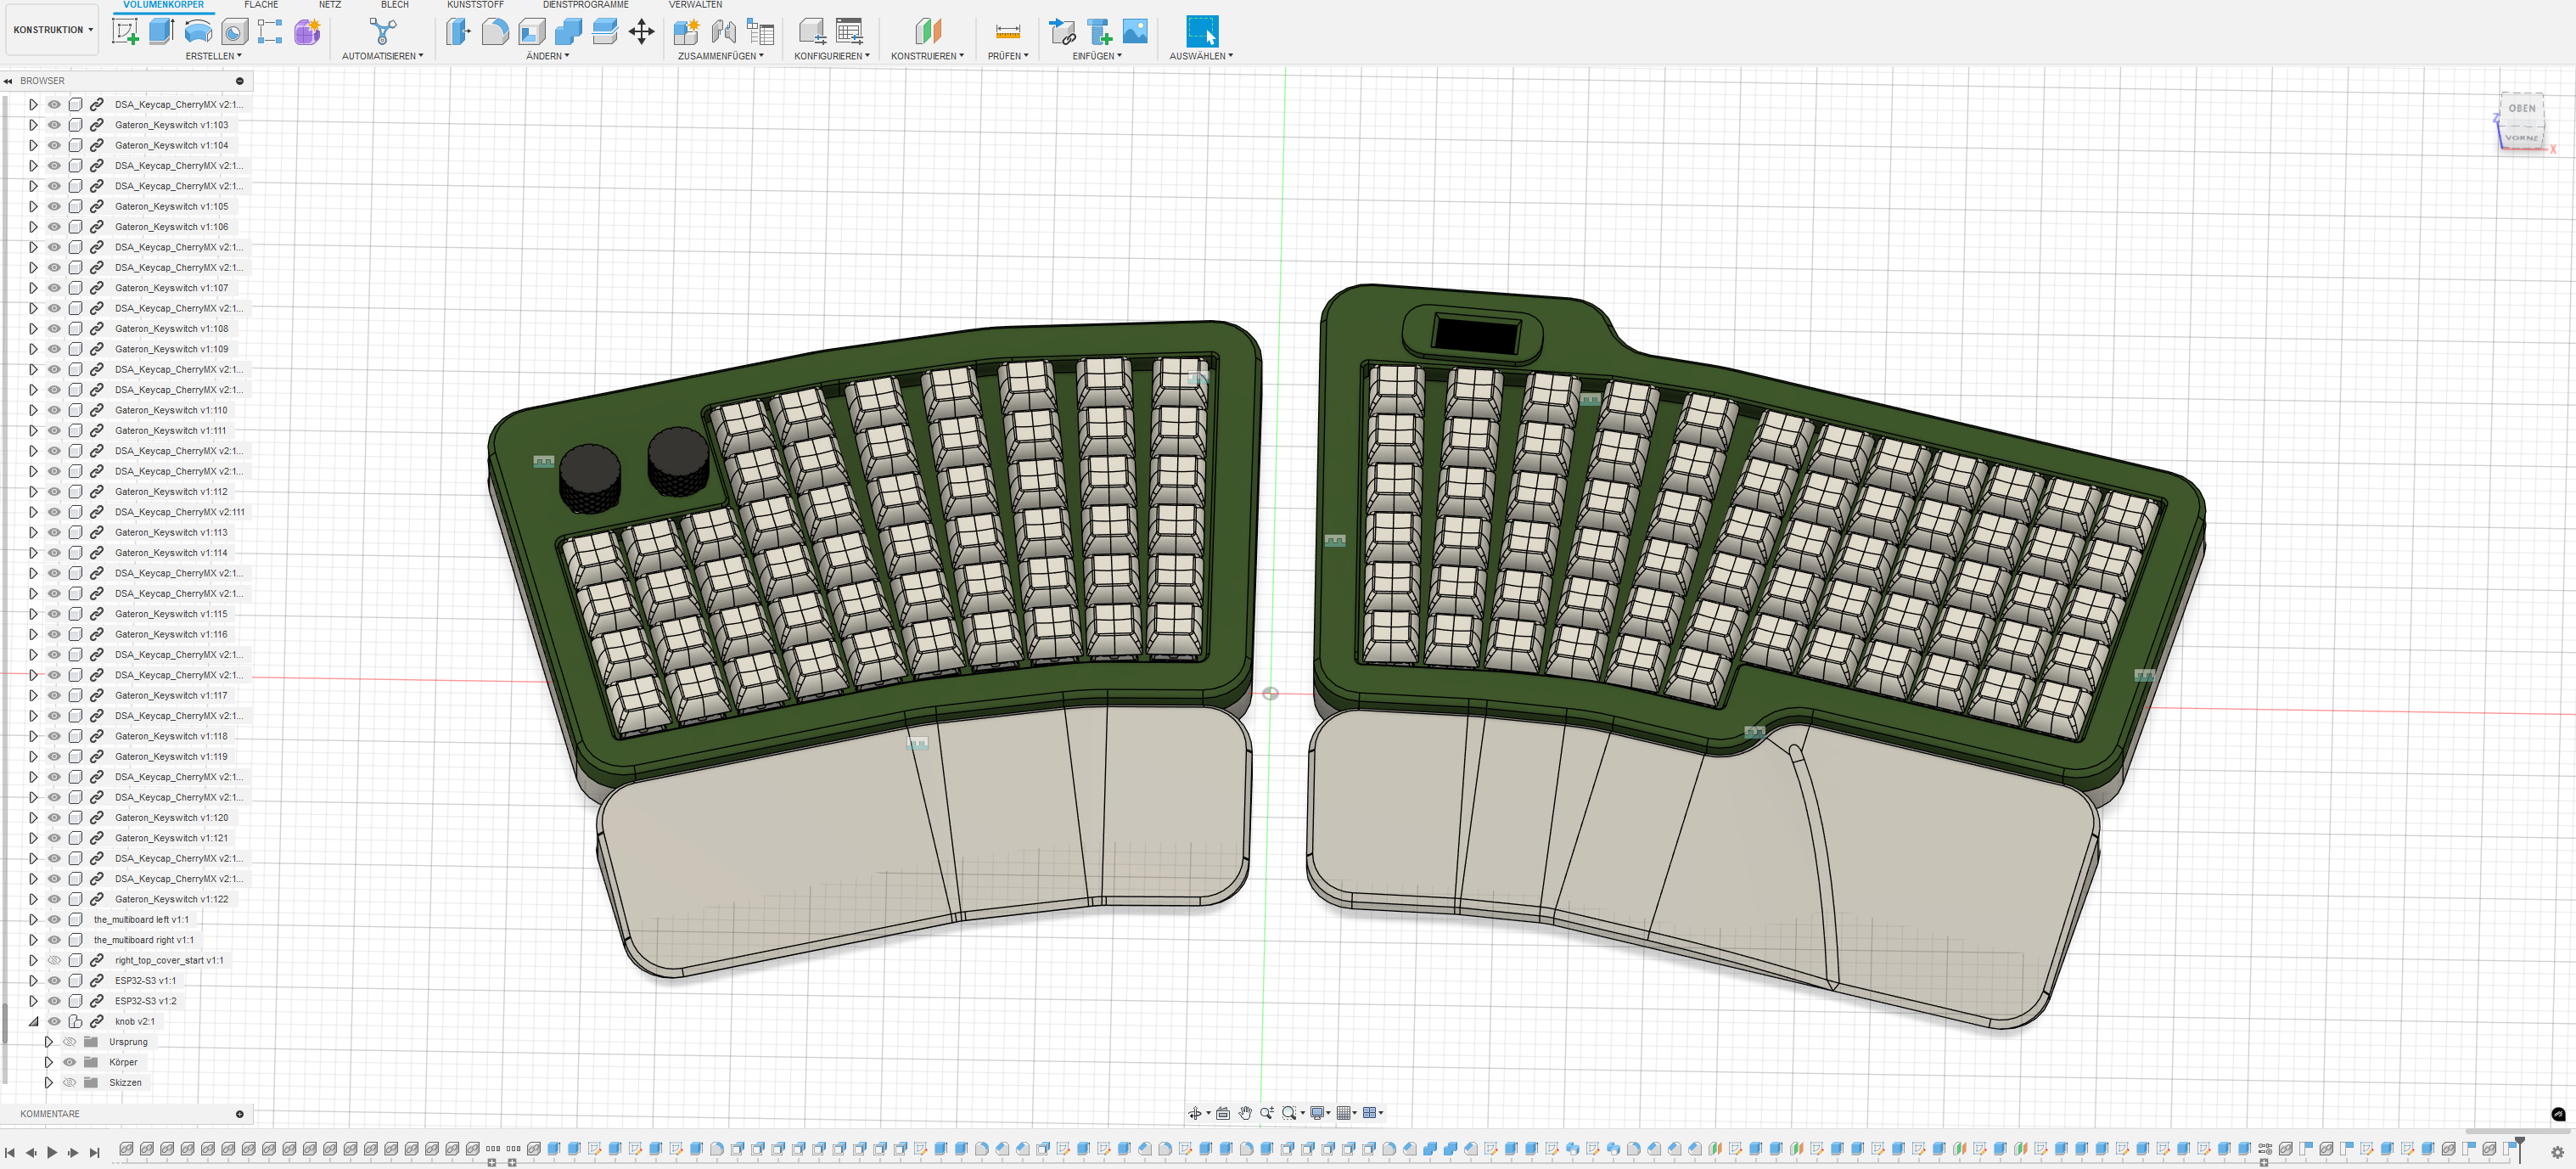
Task: Click the Extrude tool icon
Action: pyautogui.click(x=161, y=32)
